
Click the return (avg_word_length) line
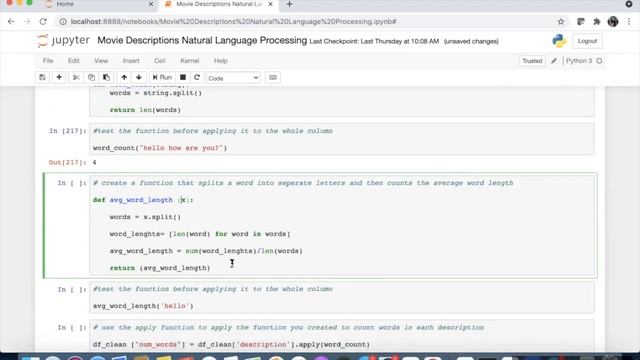pyautogui.click(x=160, y=268)
